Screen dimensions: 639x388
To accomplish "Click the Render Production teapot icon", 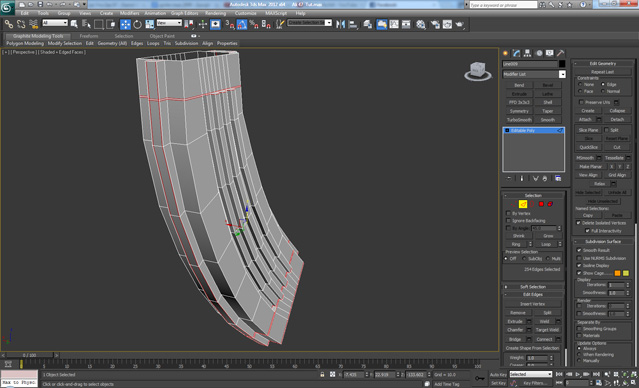I will click(460, 24).
